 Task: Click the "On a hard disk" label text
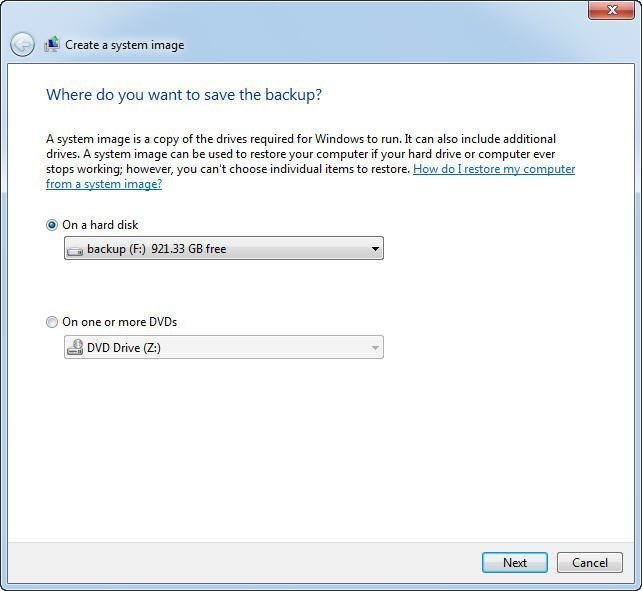[x=100, y=225]
